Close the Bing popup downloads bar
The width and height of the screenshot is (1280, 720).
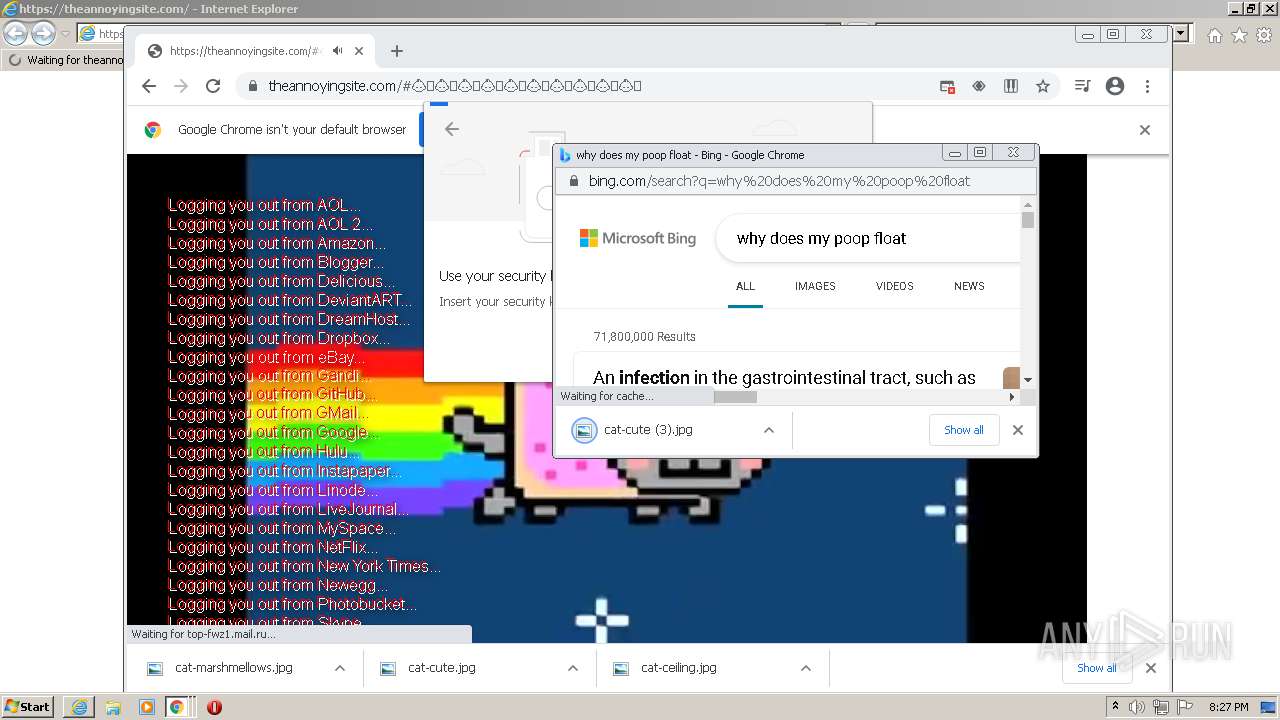tap(1018, 430)
